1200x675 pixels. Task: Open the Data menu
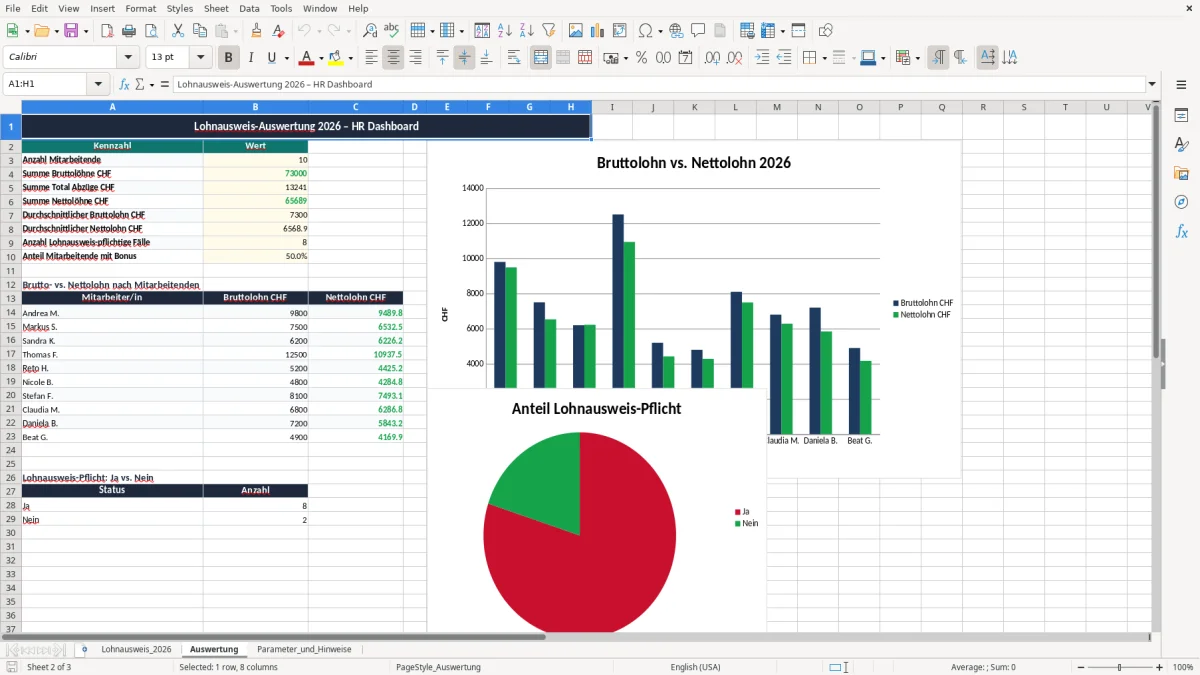tap(249, 8)
